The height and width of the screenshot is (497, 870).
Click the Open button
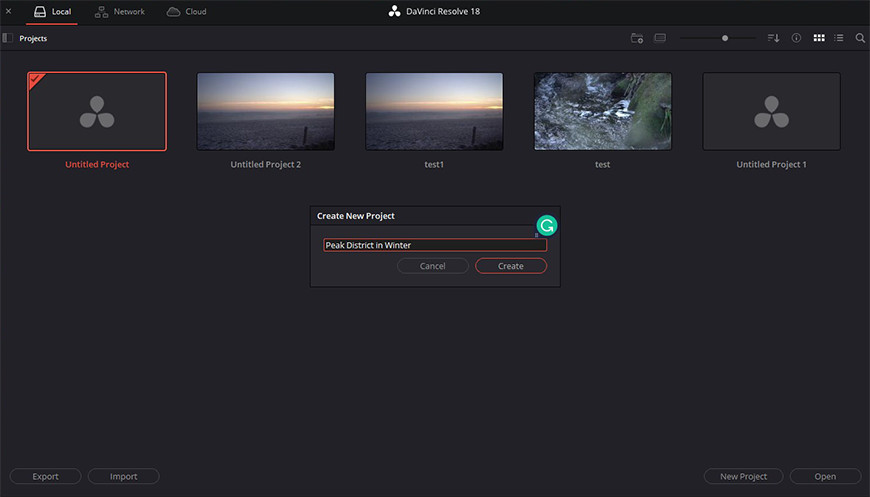coord(825,476)
